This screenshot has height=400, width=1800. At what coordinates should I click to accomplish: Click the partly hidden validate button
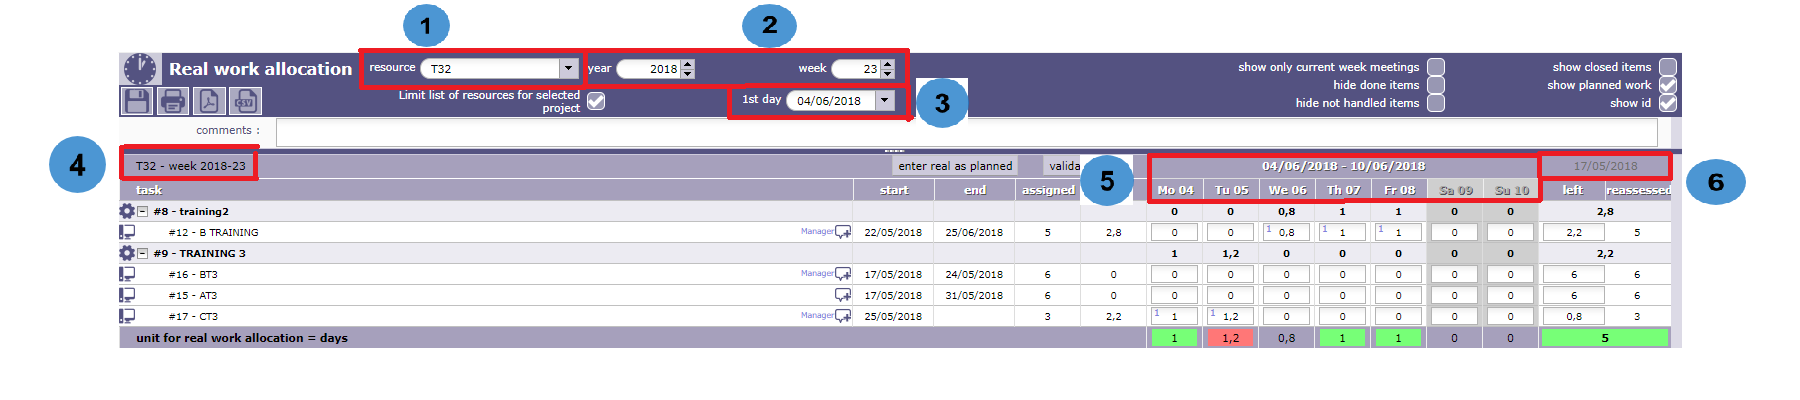[1064, 166]
